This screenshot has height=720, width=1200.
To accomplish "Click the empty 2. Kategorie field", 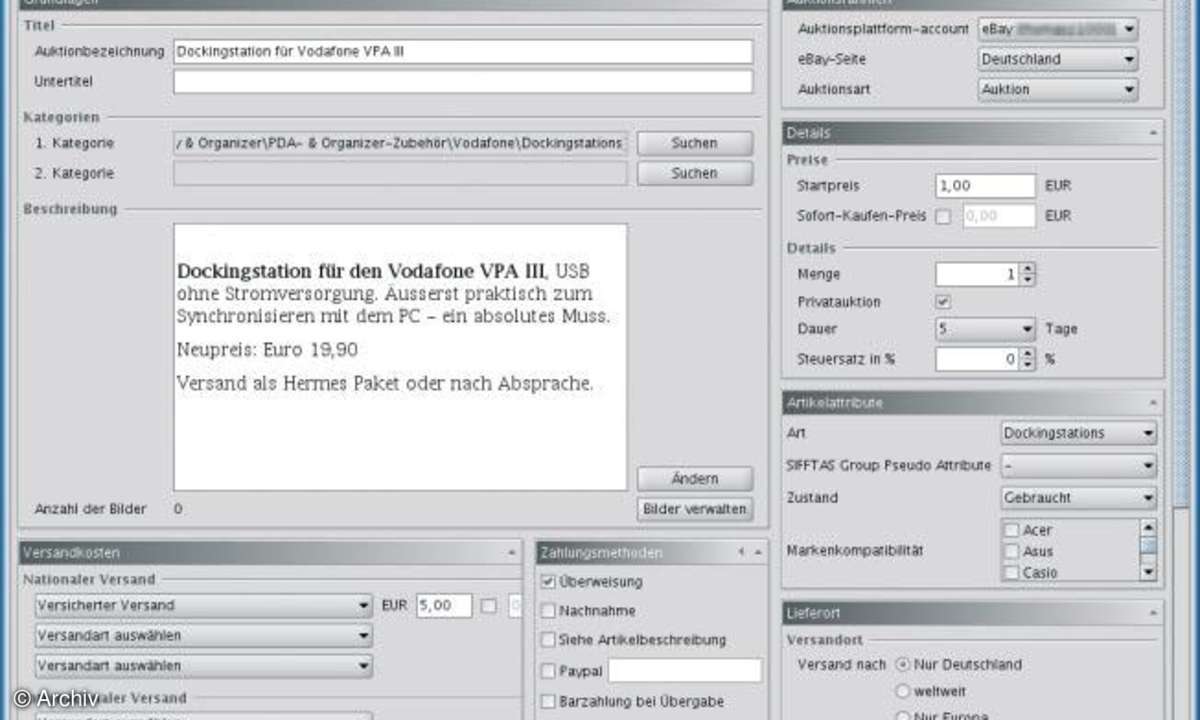I will pos(400,173).
